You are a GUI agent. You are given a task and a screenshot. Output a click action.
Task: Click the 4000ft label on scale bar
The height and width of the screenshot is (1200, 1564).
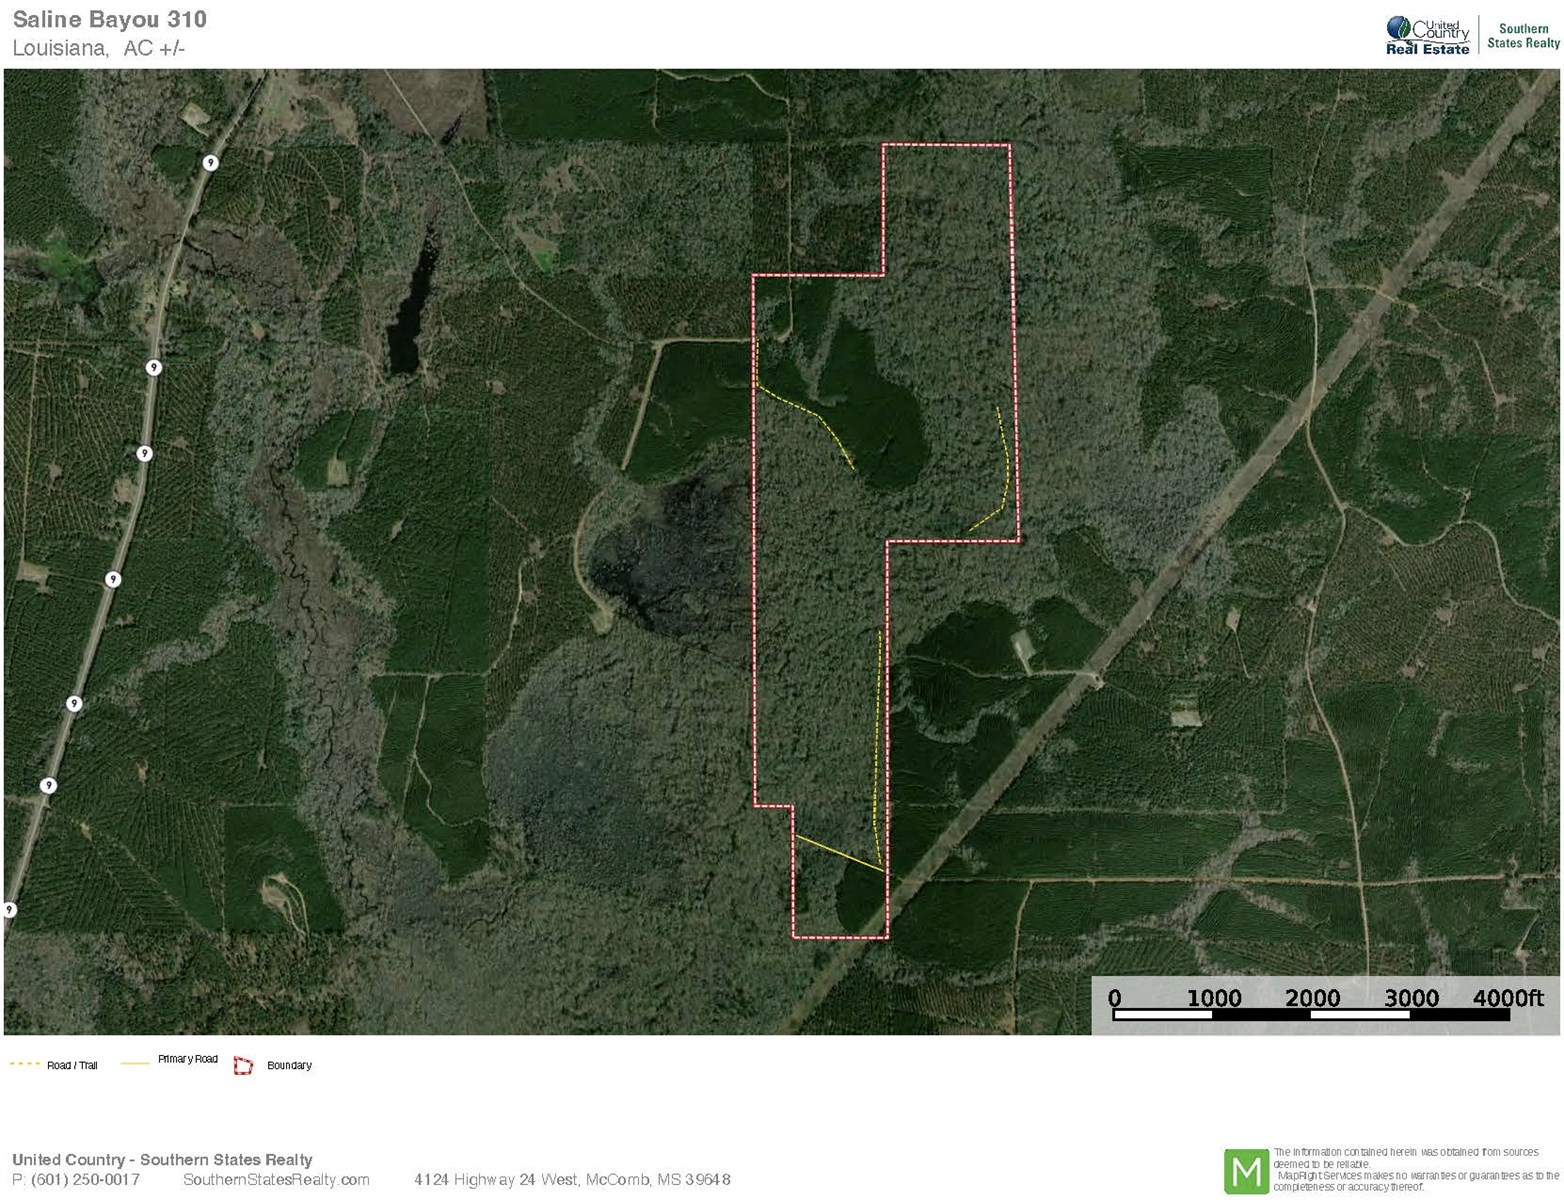[x=1507, y=998]
